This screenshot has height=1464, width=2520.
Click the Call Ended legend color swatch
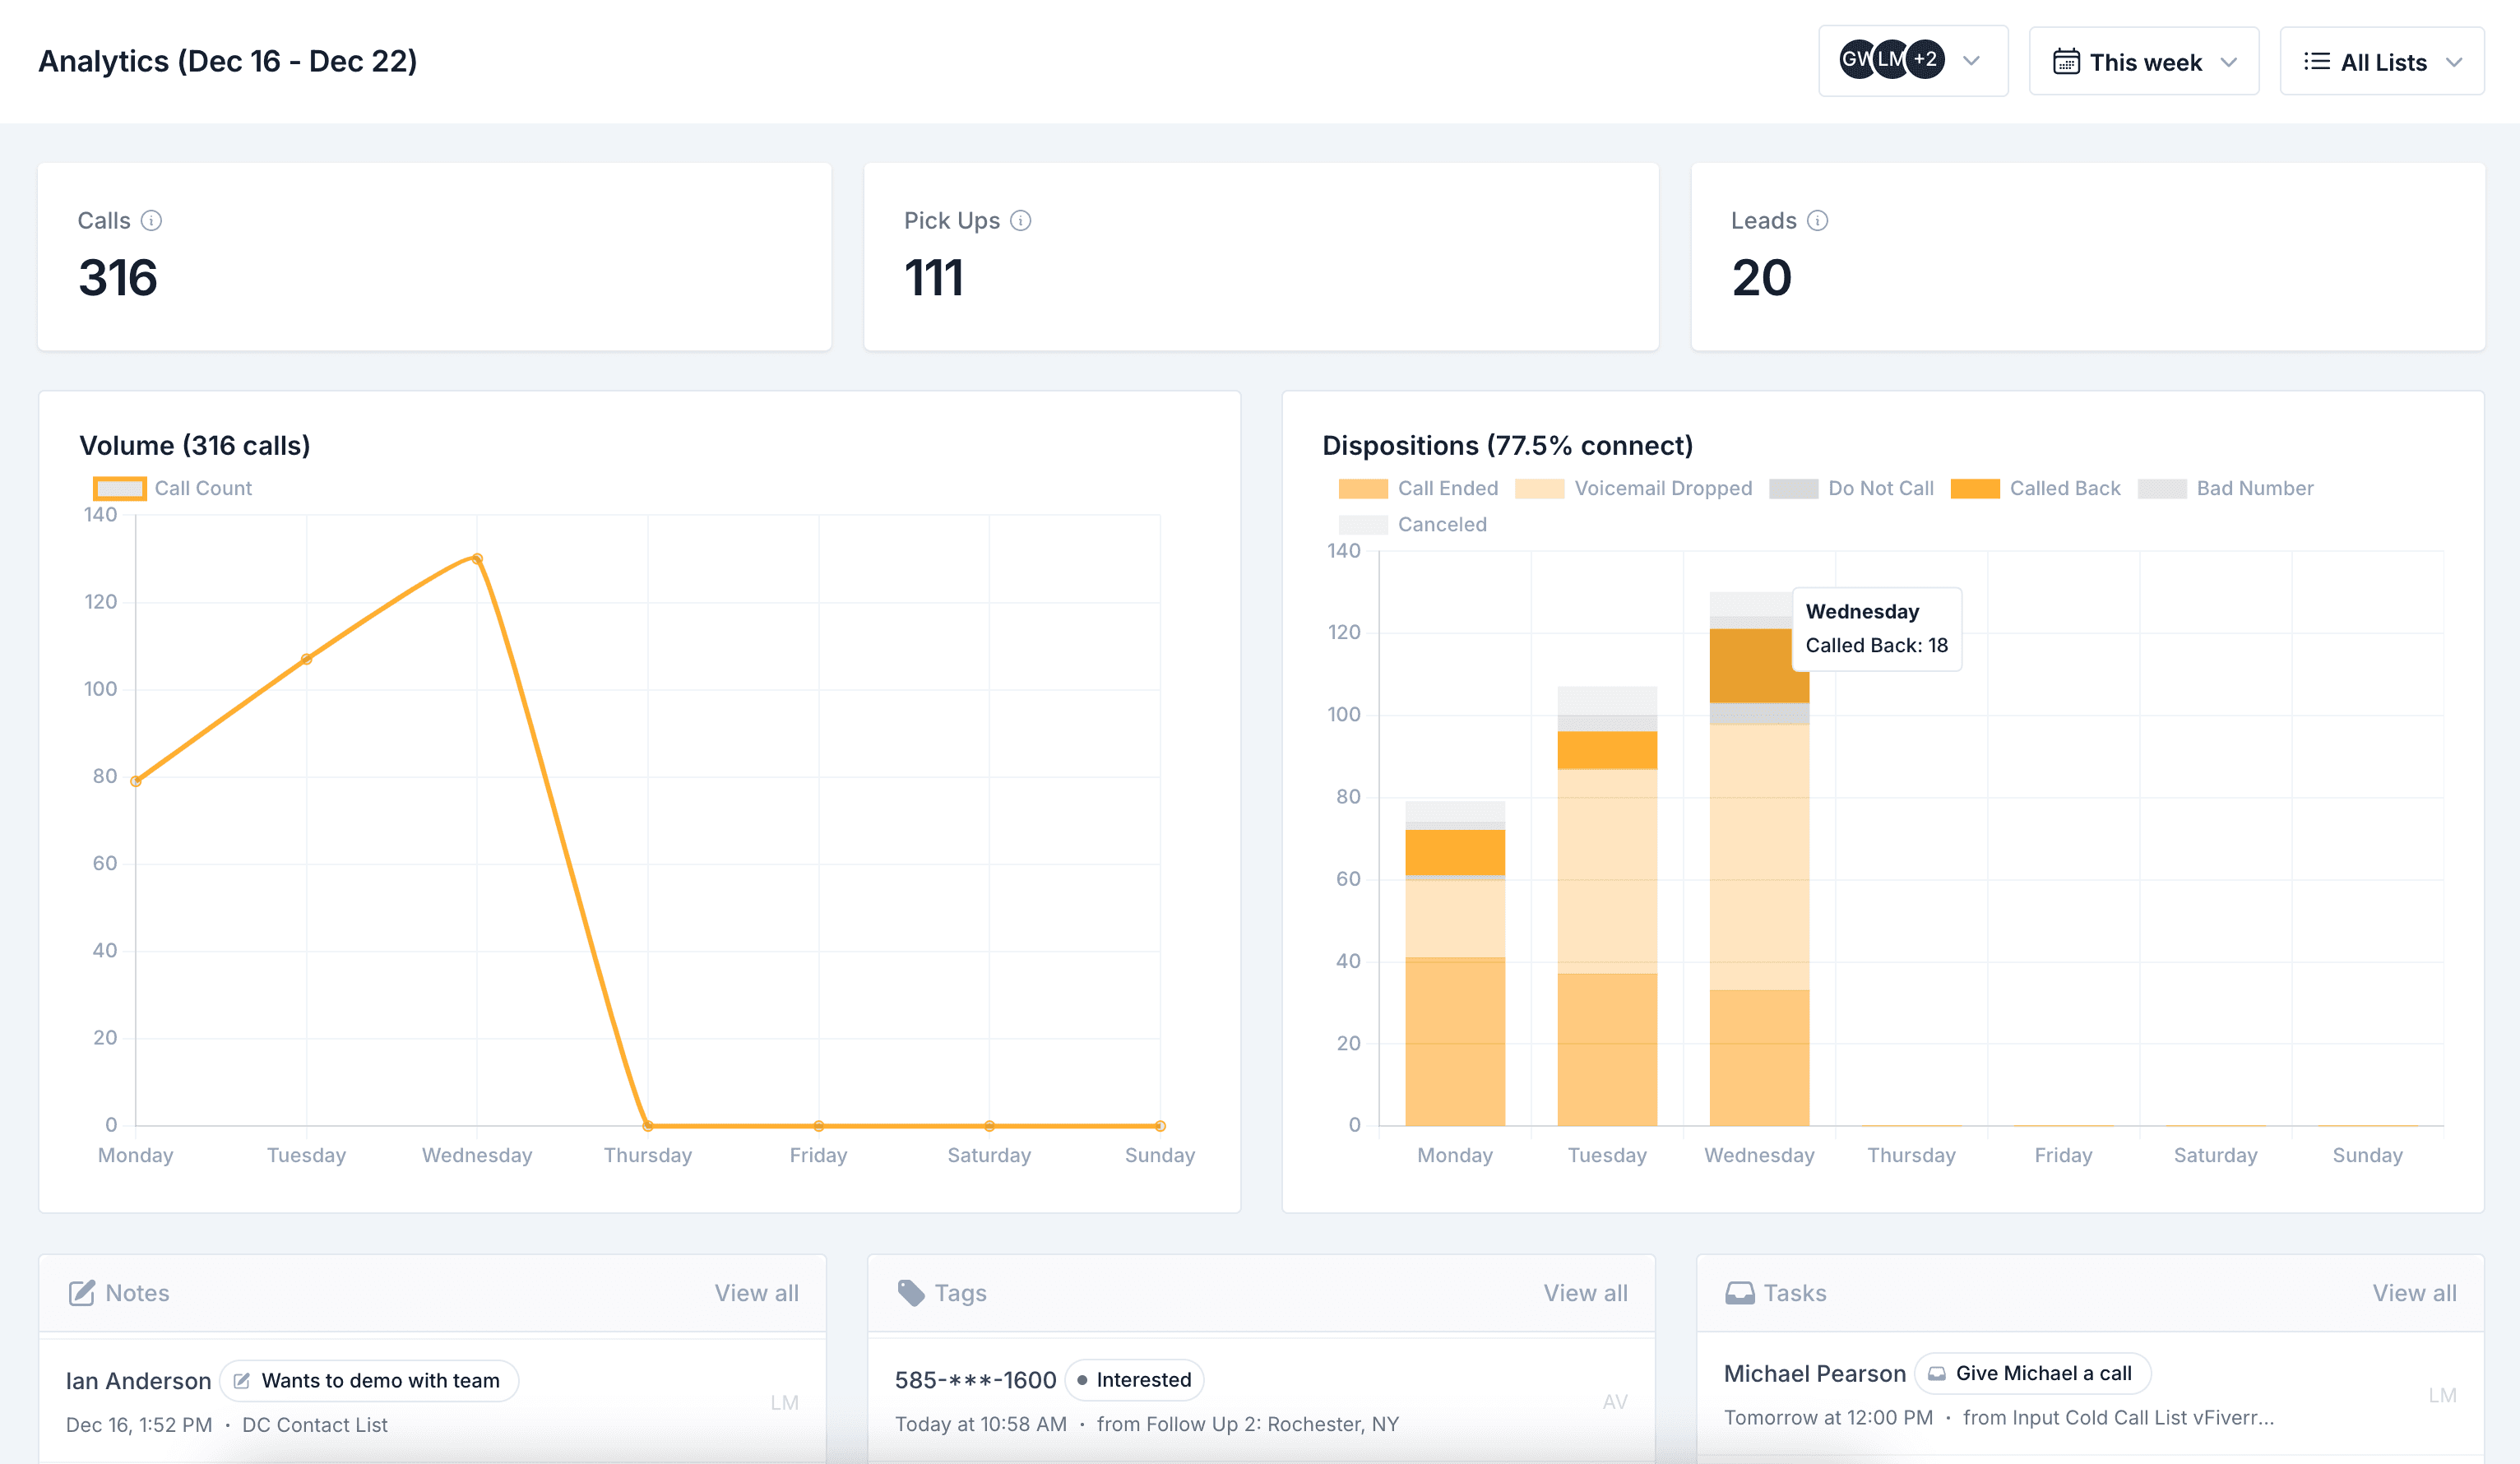tap(1362, 488)
